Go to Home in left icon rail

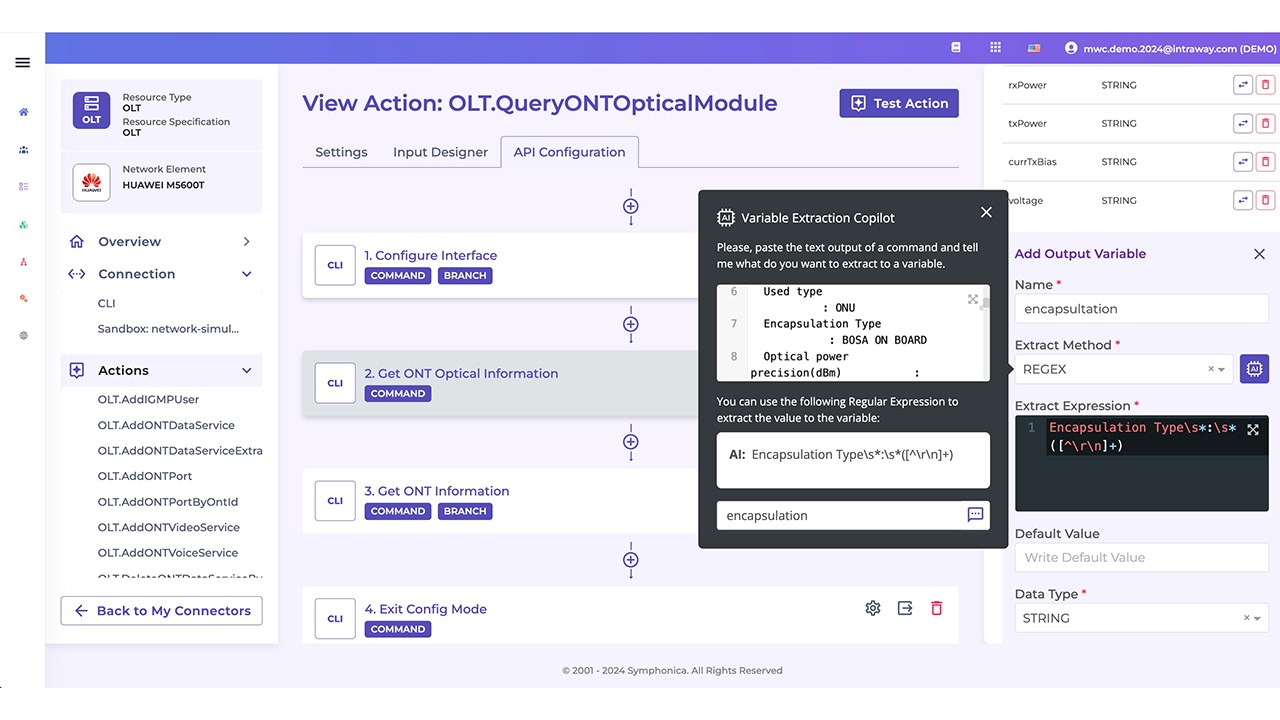[24, 112]
